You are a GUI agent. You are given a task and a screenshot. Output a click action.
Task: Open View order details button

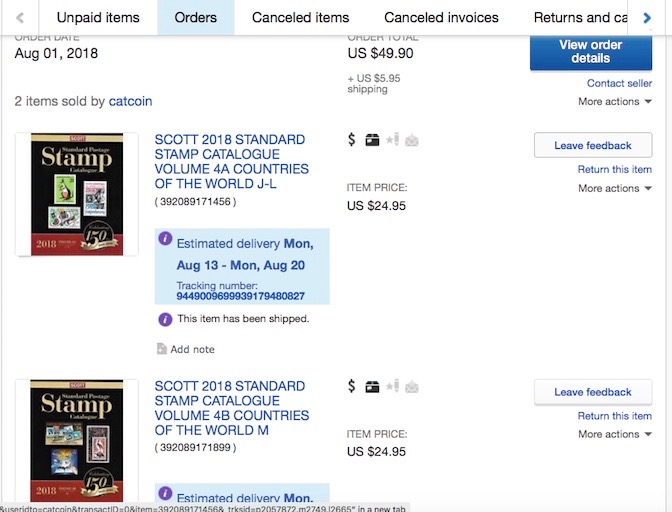[591, 52]
